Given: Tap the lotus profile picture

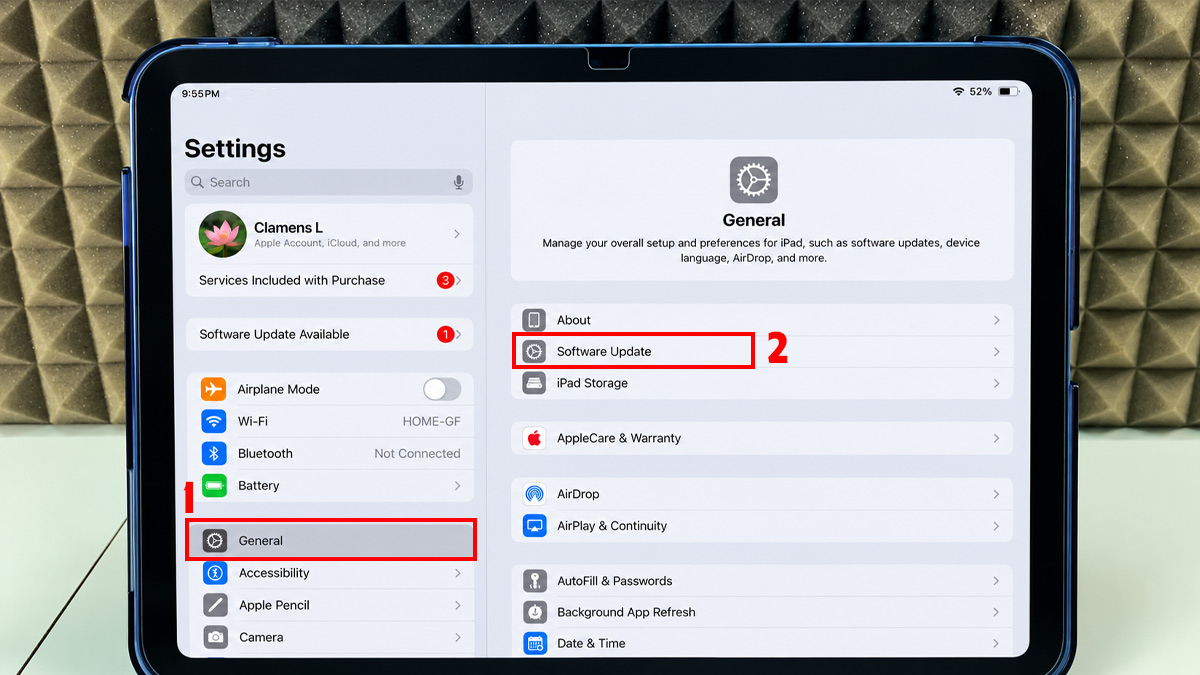Looking at the screenshot, I should [x=223, y=234].
